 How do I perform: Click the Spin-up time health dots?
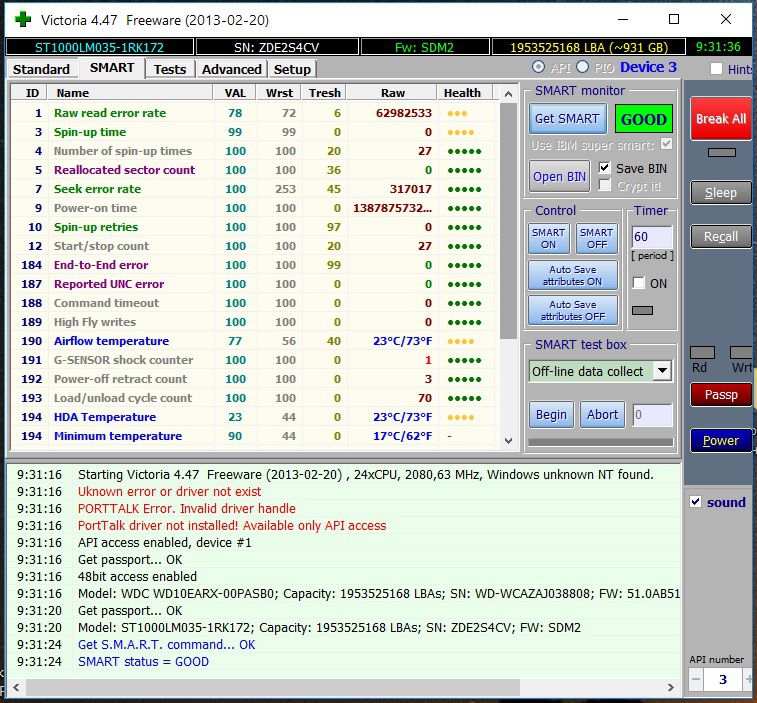(461, 133)
